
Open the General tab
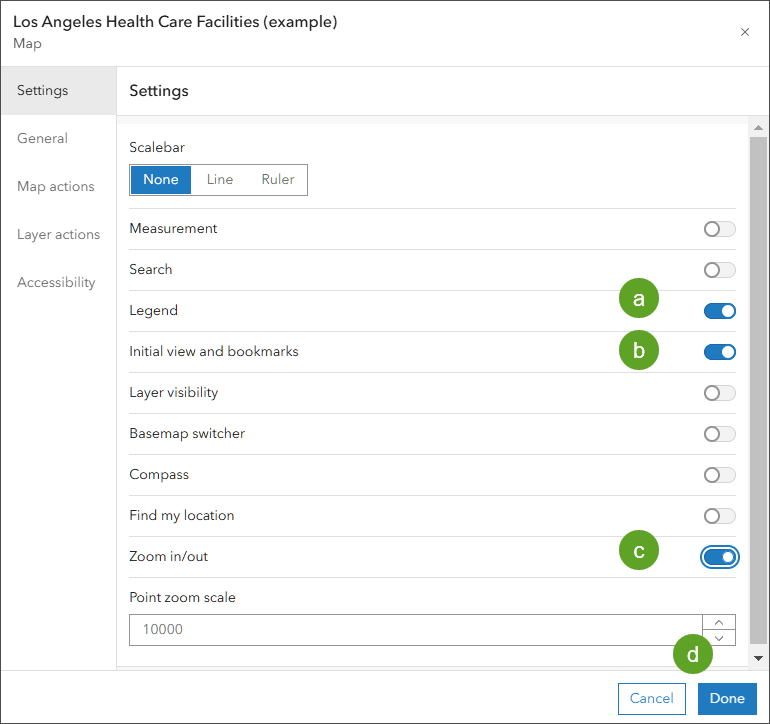pos(42,139)
